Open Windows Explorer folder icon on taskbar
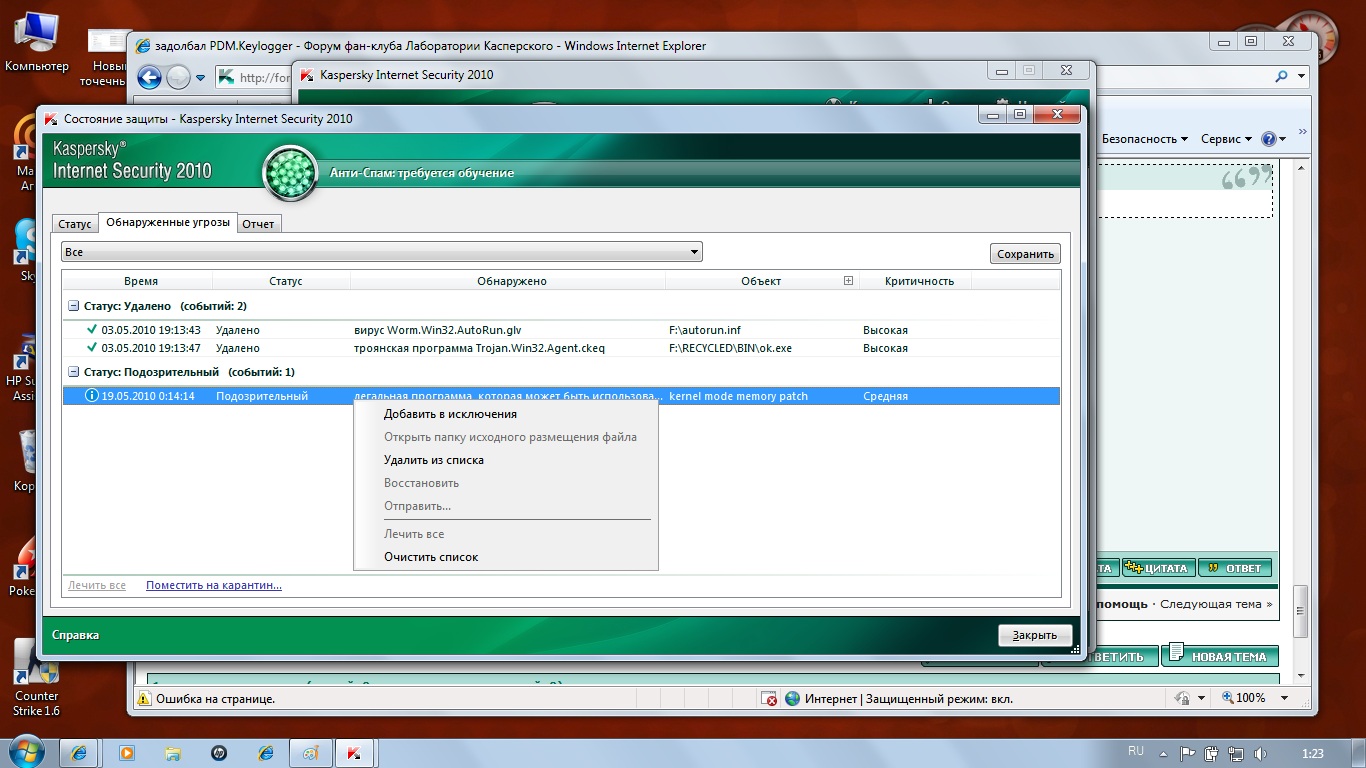This screenshot has width=1366, height=768. point(173,753)
